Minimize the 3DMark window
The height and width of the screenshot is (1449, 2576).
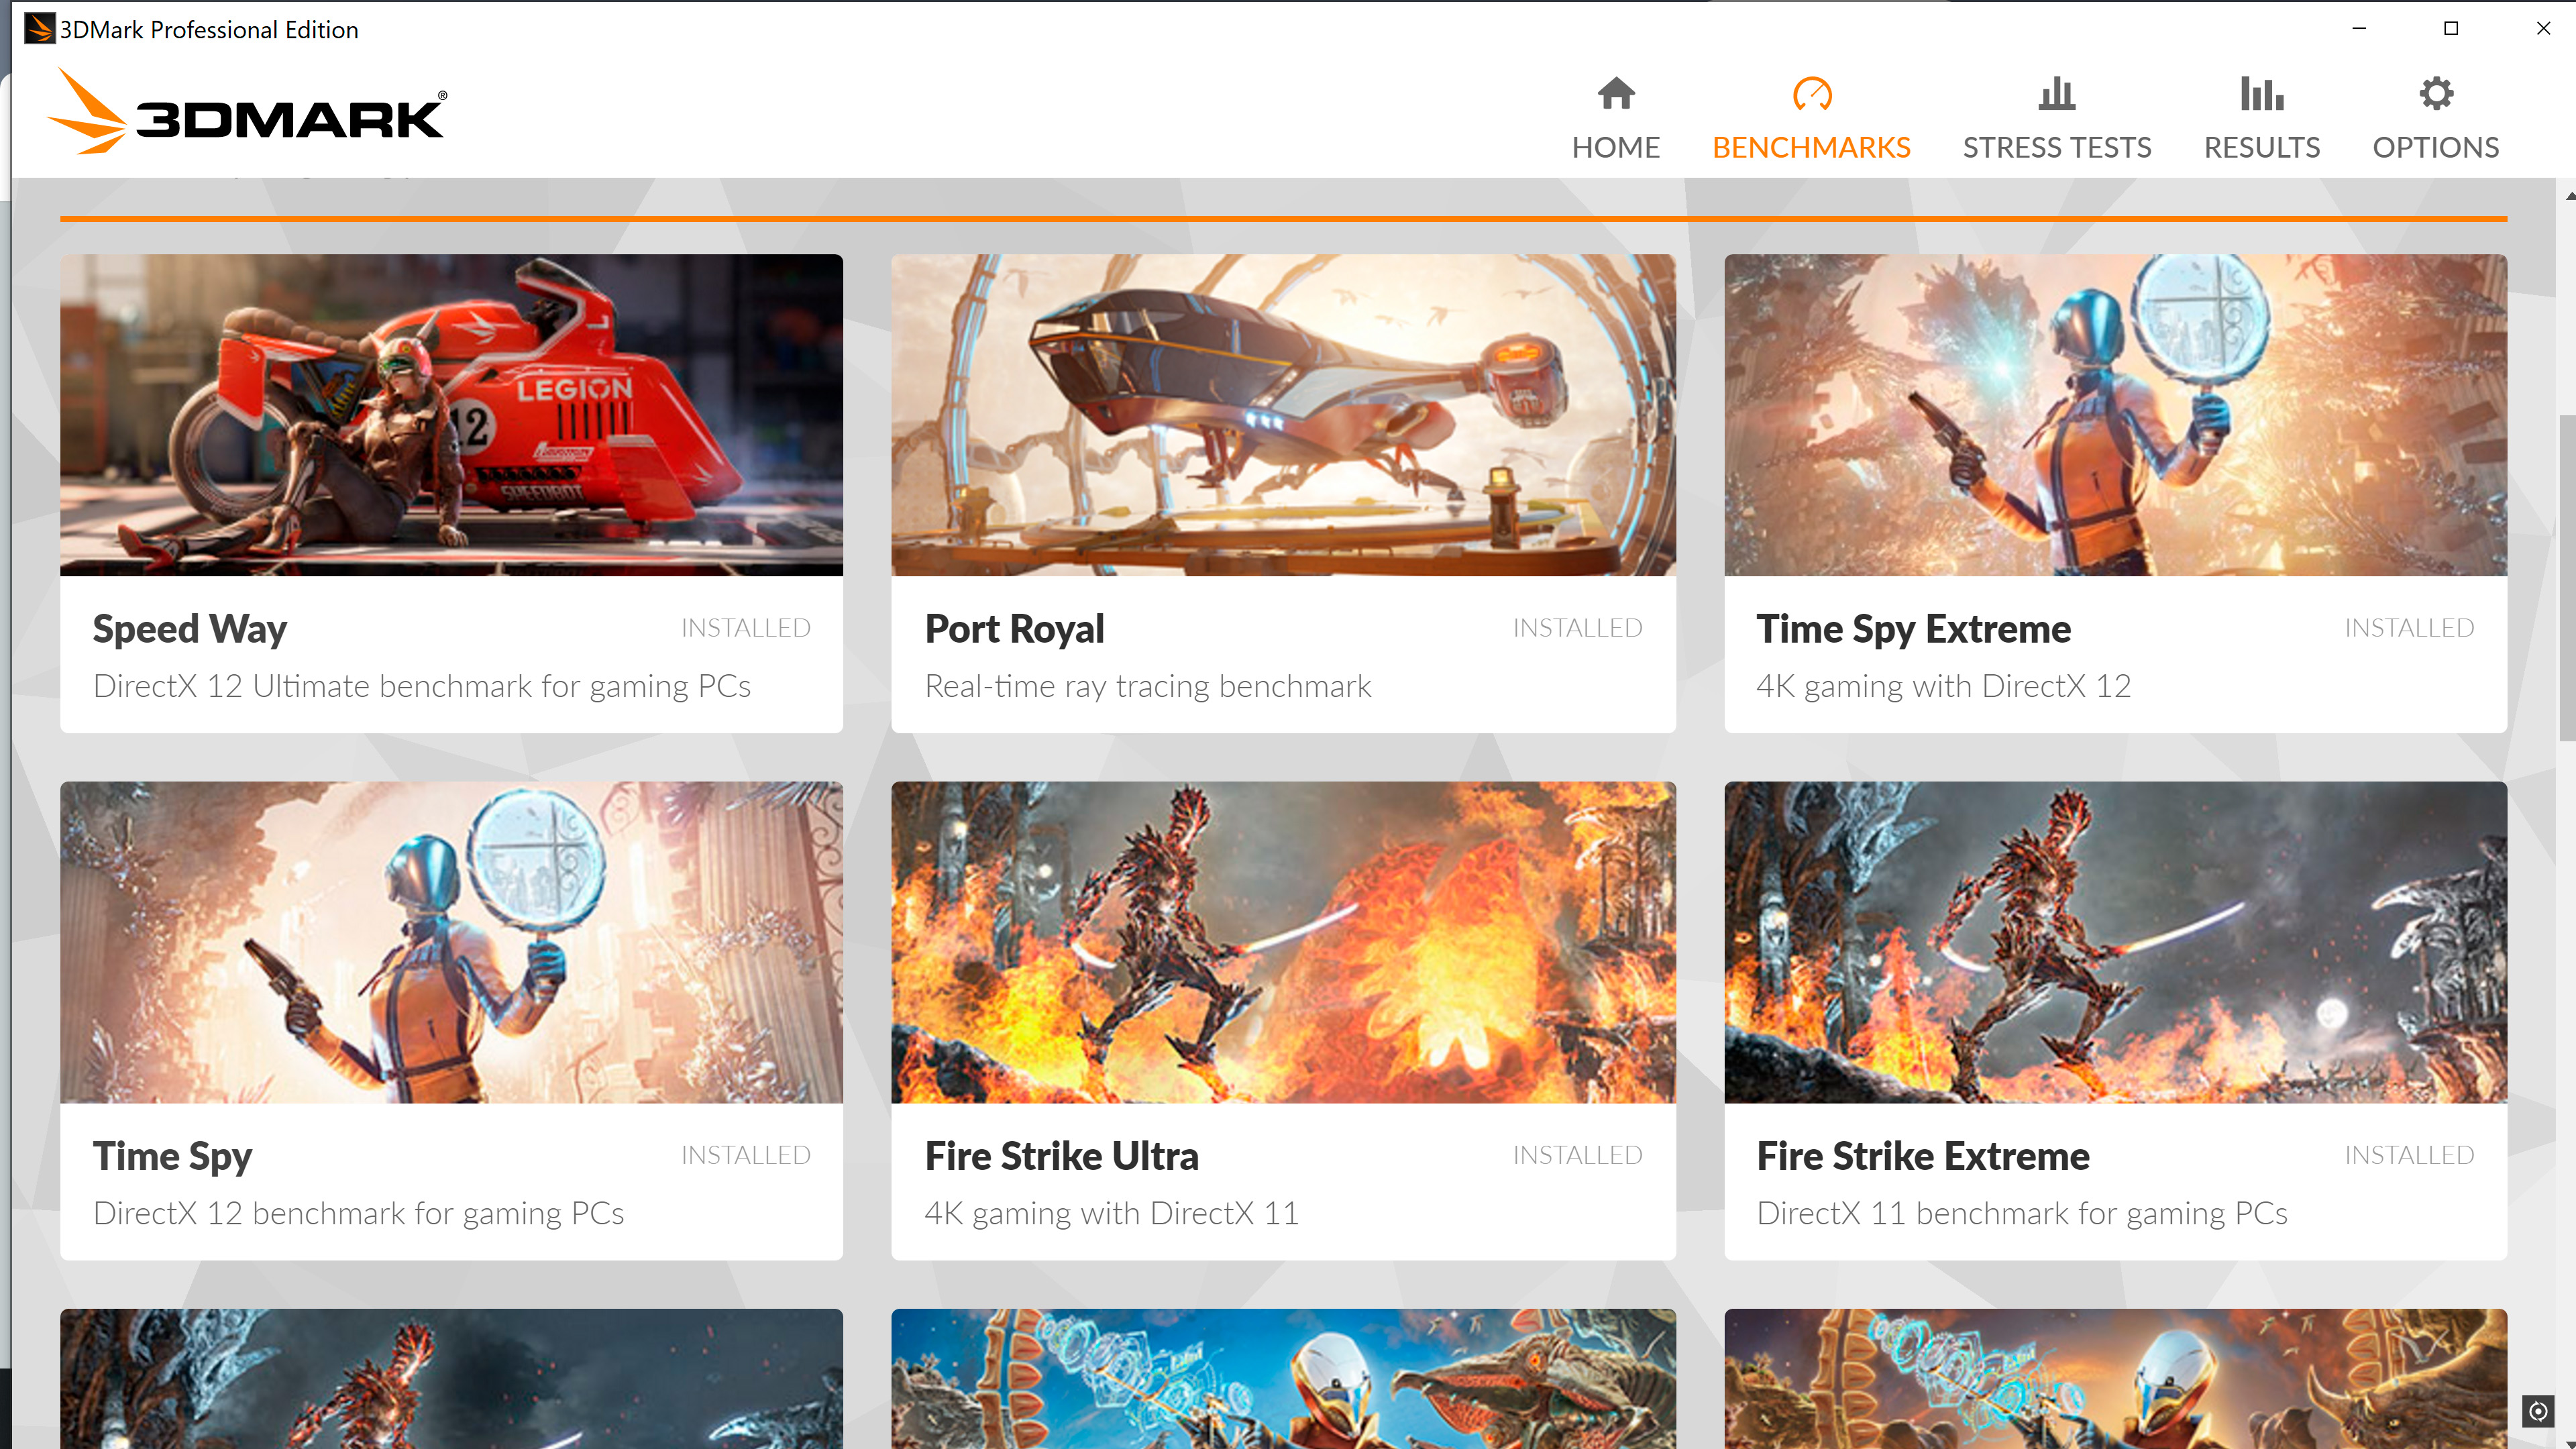coord(2359,28)
